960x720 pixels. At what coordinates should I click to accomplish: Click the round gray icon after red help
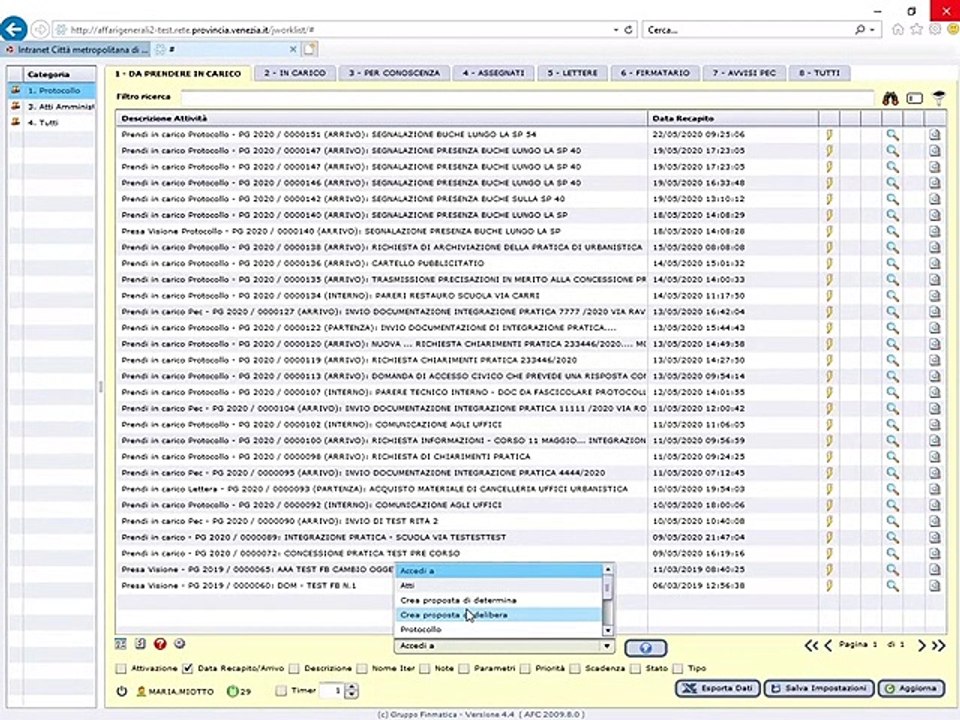pos(179,643)
